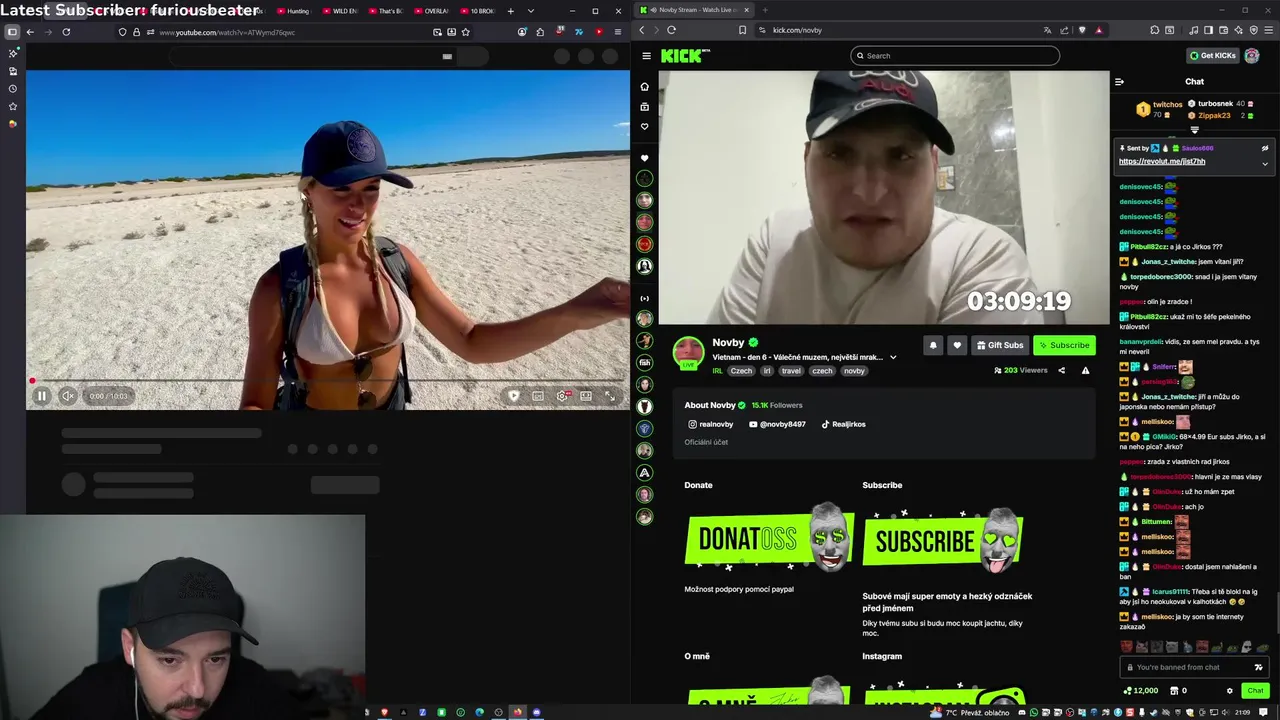Open the Kick hamburger menu
1280x720 pixels.
click(647, 56)
